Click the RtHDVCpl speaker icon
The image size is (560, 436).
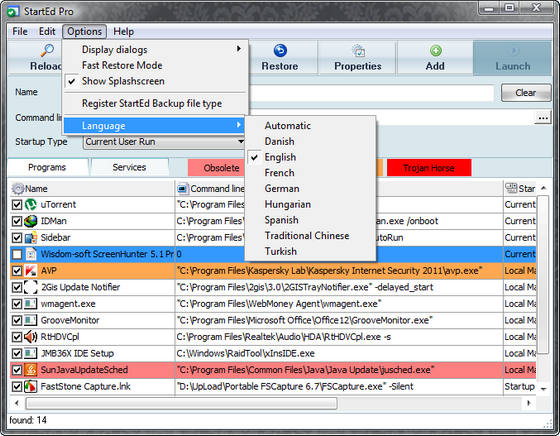coord(31,337)
